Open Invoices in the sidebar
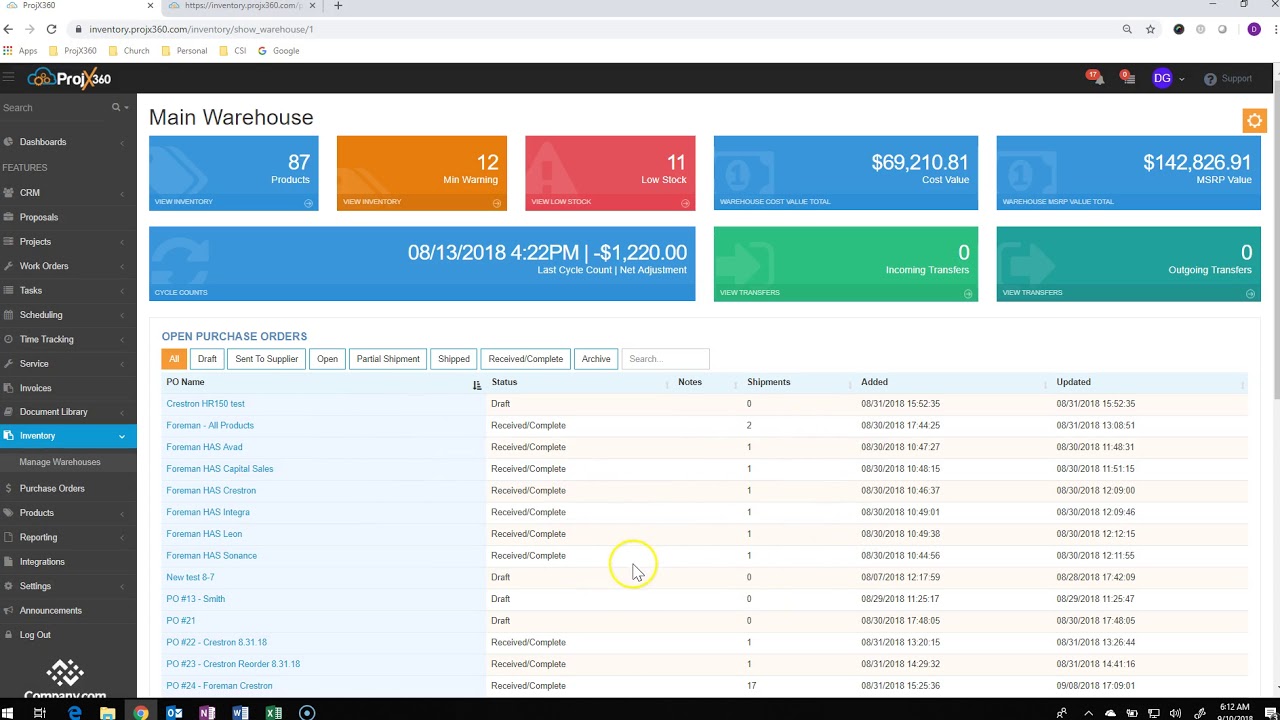1280x720 pixels. click(x=36, y=388)
